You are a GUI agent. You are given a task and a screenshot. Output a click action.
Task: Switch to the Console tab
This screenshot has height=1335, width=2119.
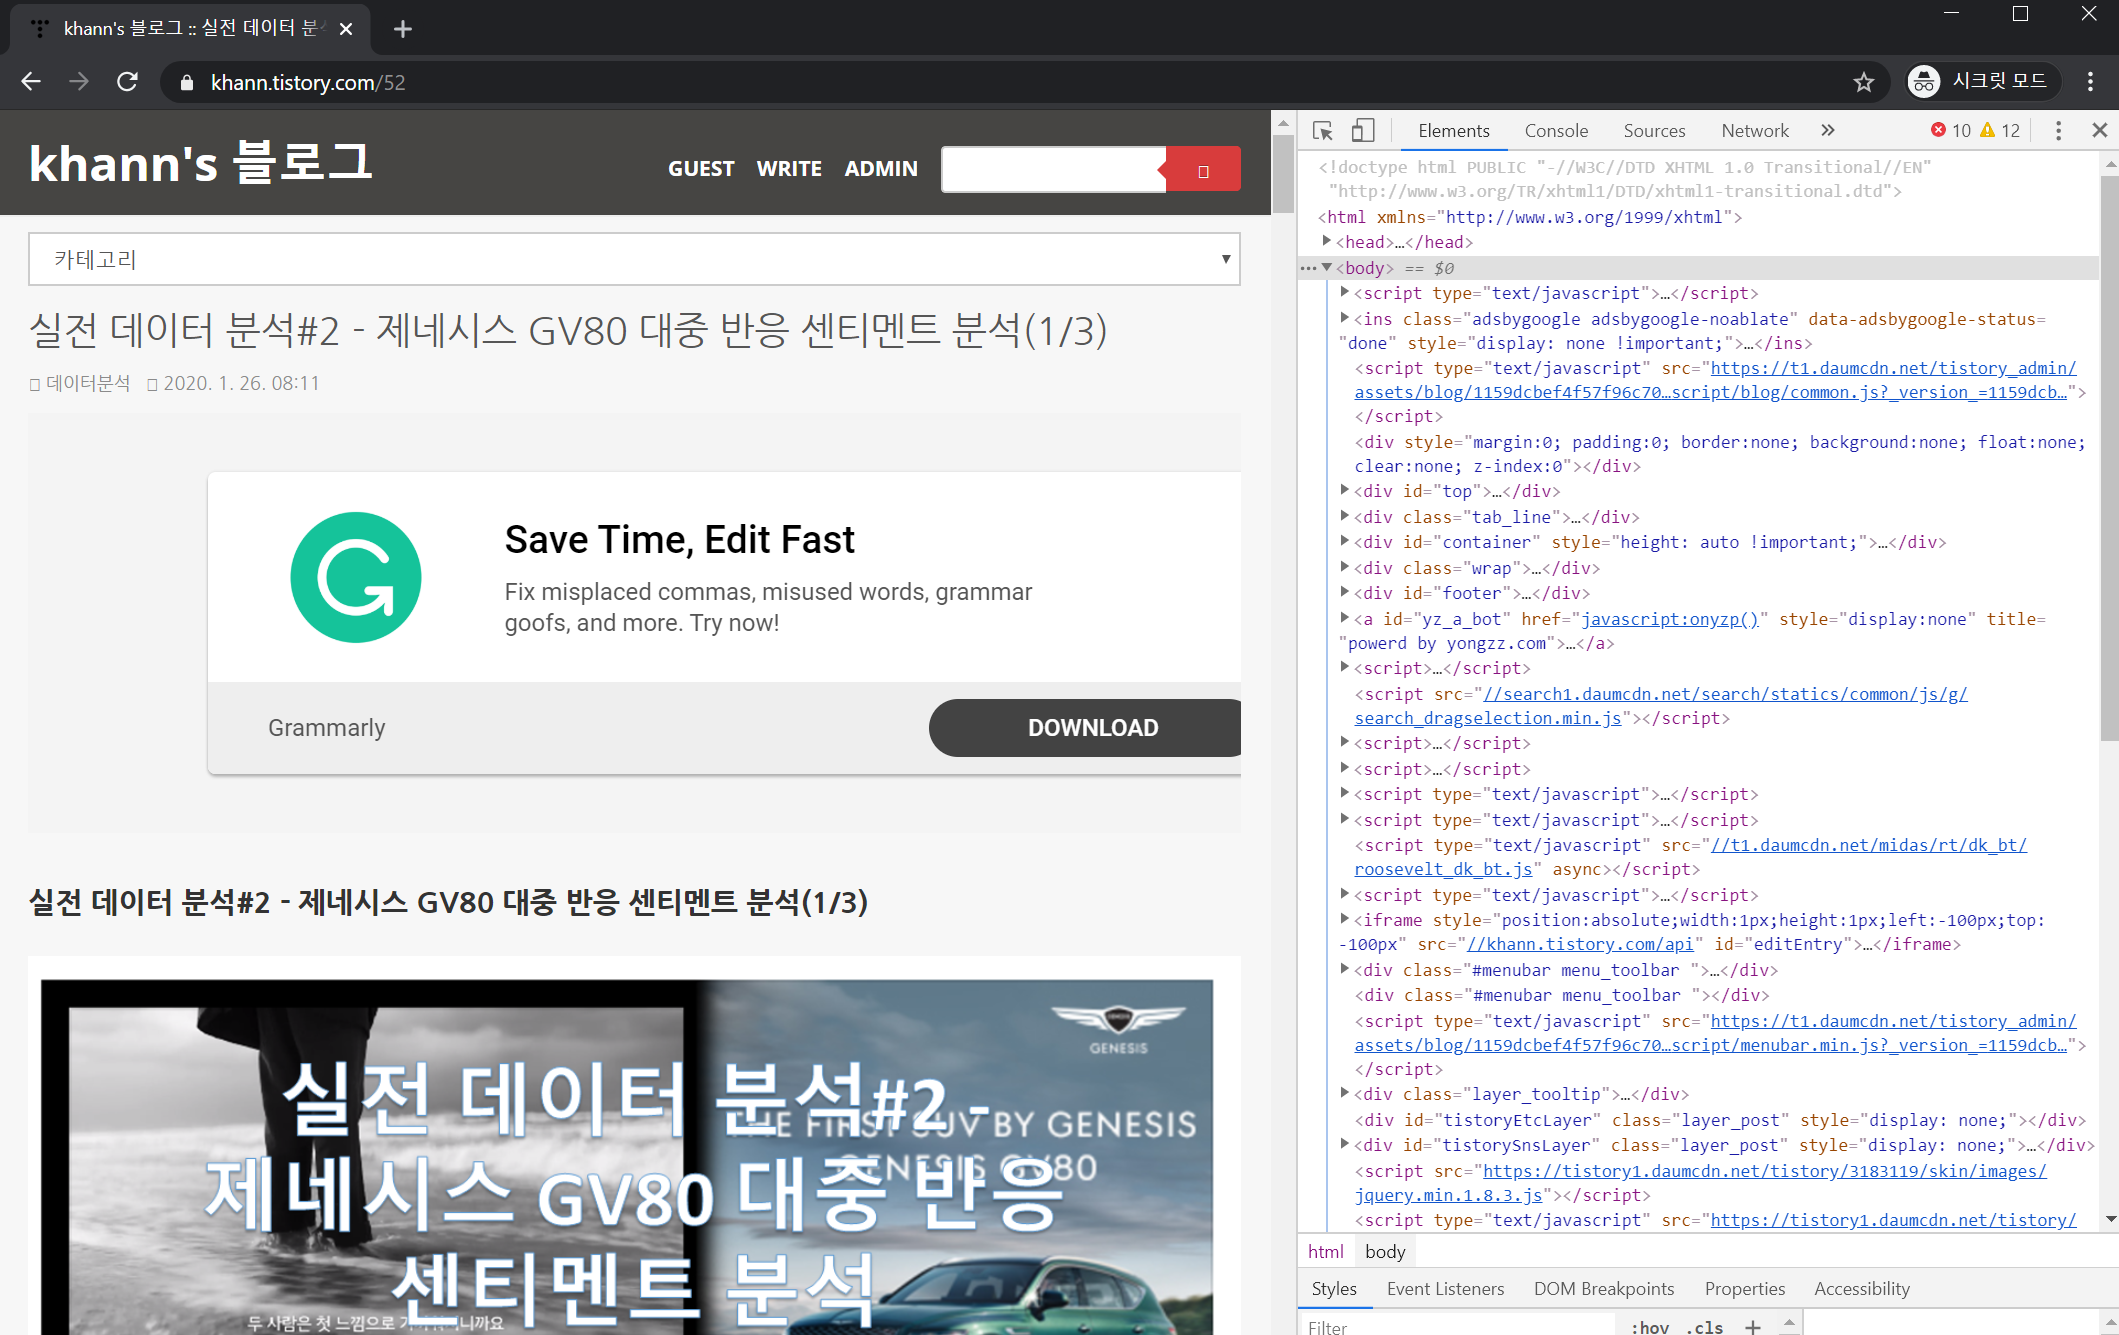1555,131
